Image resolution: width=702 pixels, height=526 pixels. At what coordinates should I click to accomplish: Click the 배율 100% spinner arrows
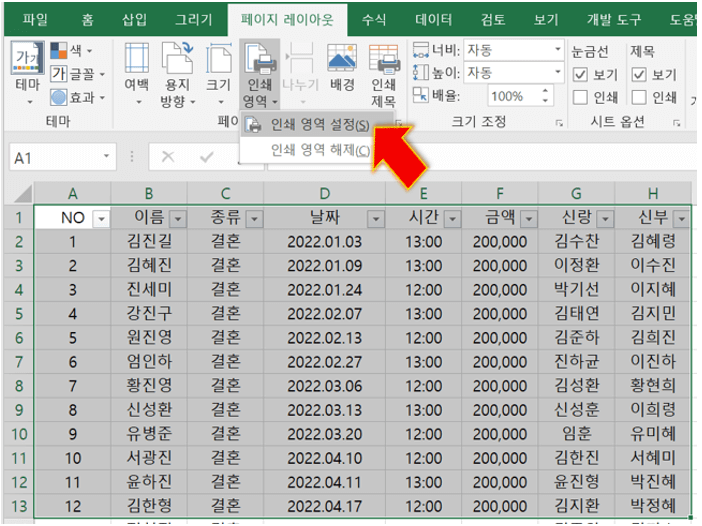tap(545, 95)
